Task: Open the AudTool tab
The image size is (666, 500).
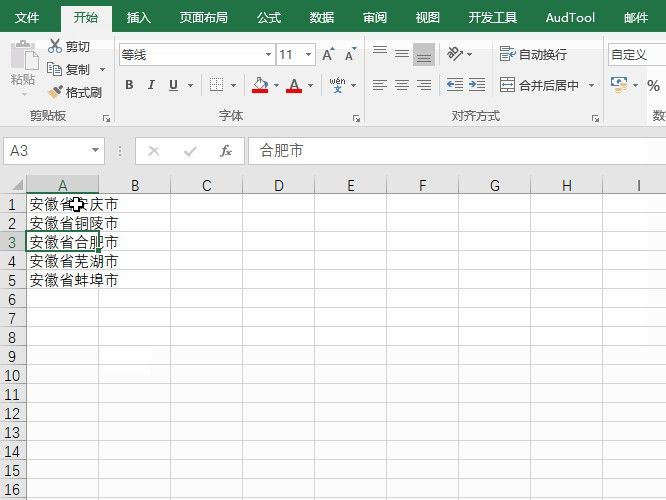Action: [570, 17]
